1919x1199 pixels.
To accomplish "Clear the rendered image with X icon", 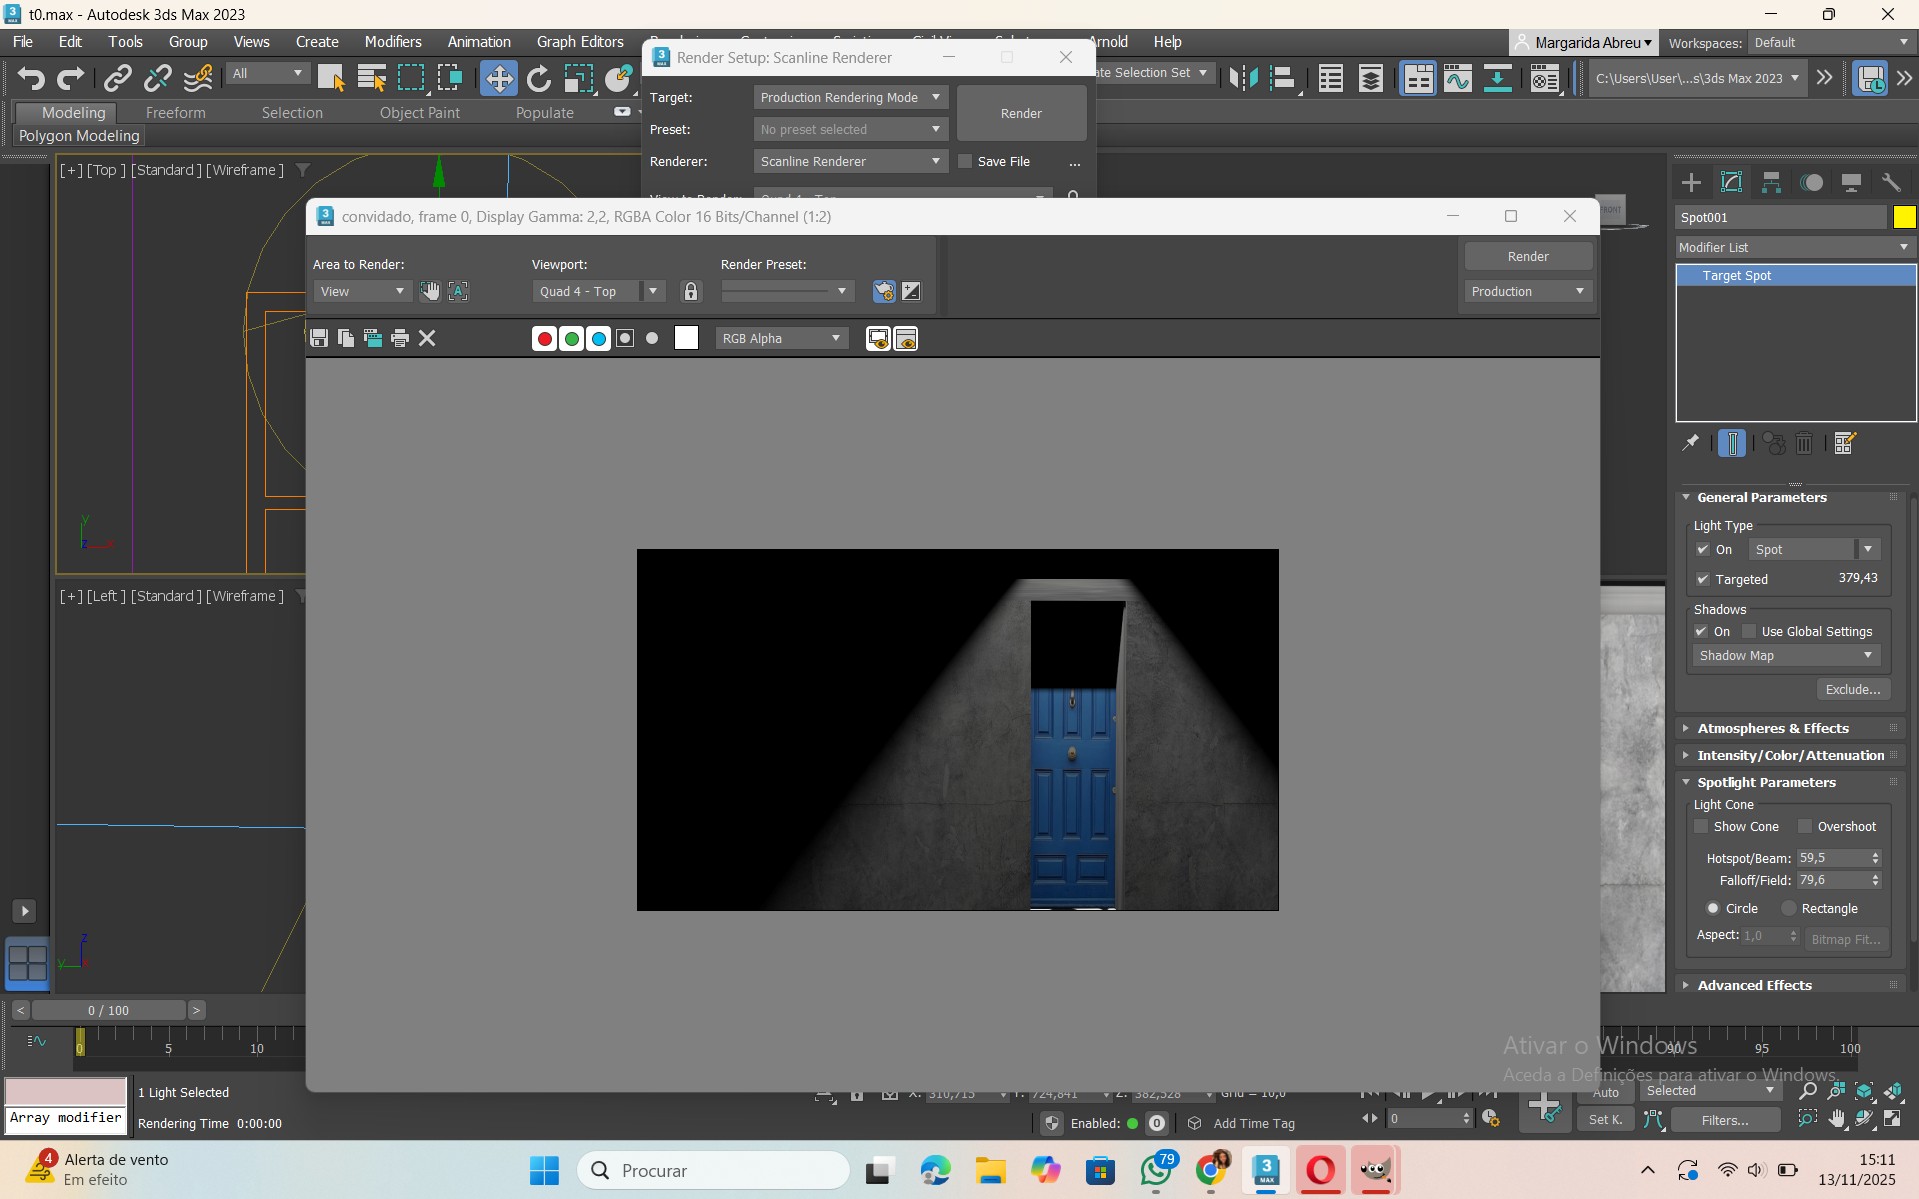I will tap(427, 338).
